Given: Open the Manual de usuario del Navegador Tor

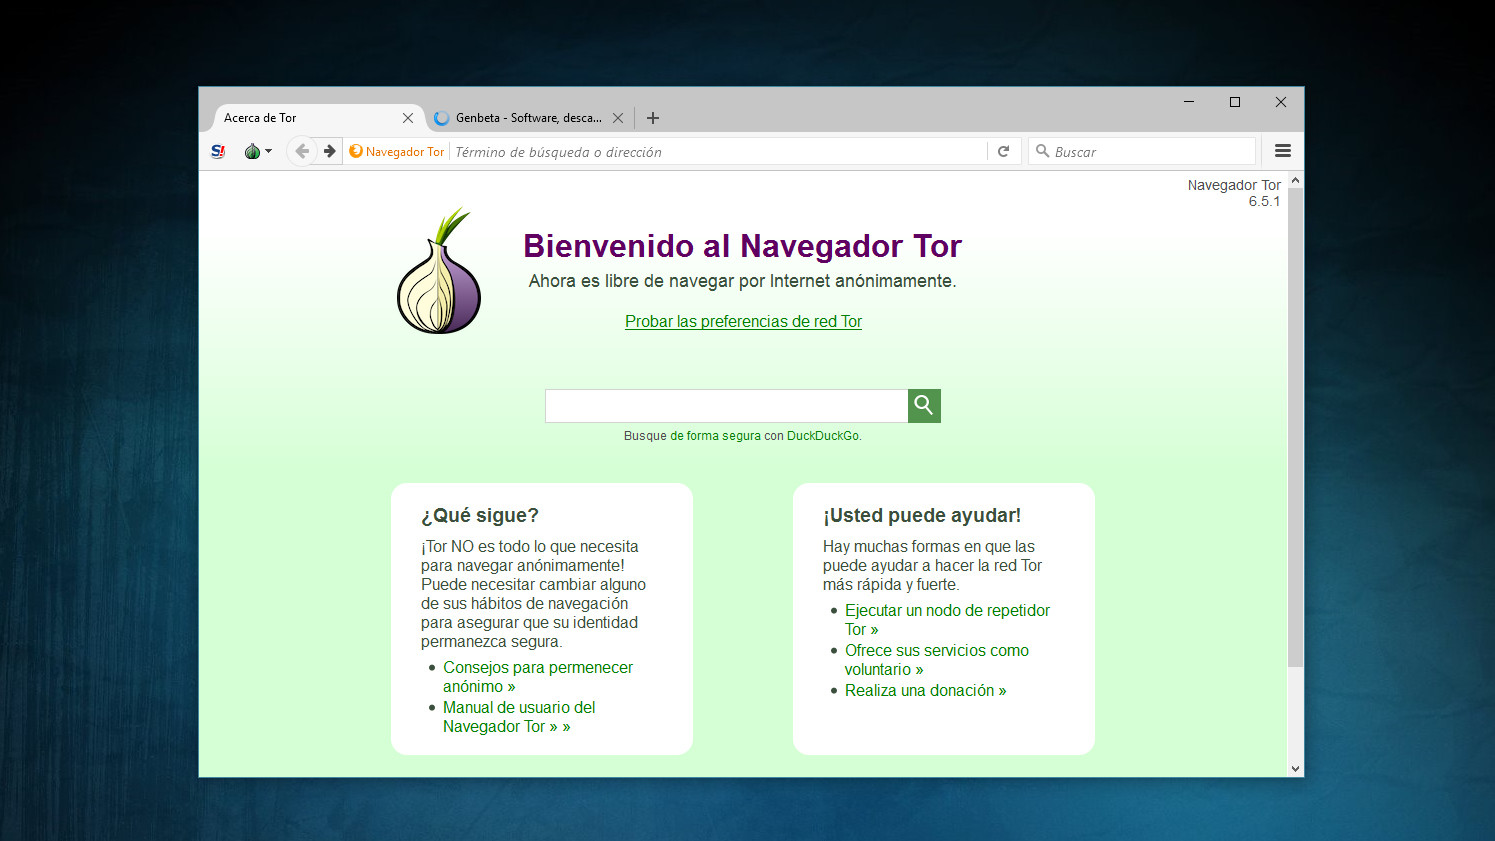Looking at the screenshot, I should point(518,716).
